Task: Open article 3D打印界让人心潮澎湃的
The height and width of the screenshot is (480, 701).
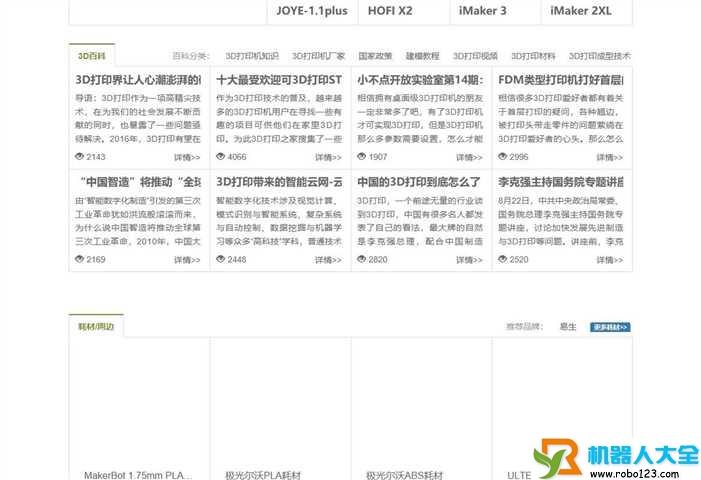Action: [138, 80]
